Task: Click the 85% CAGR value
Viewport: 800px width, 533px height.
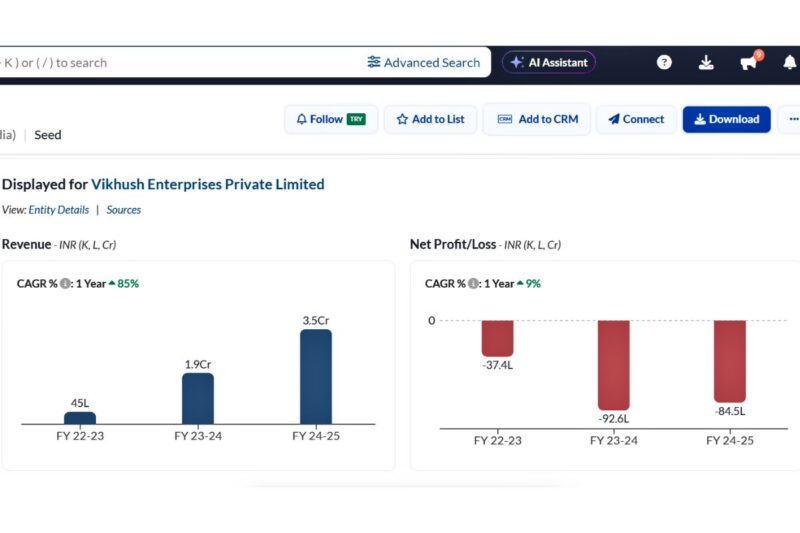Action: (128, 284)
